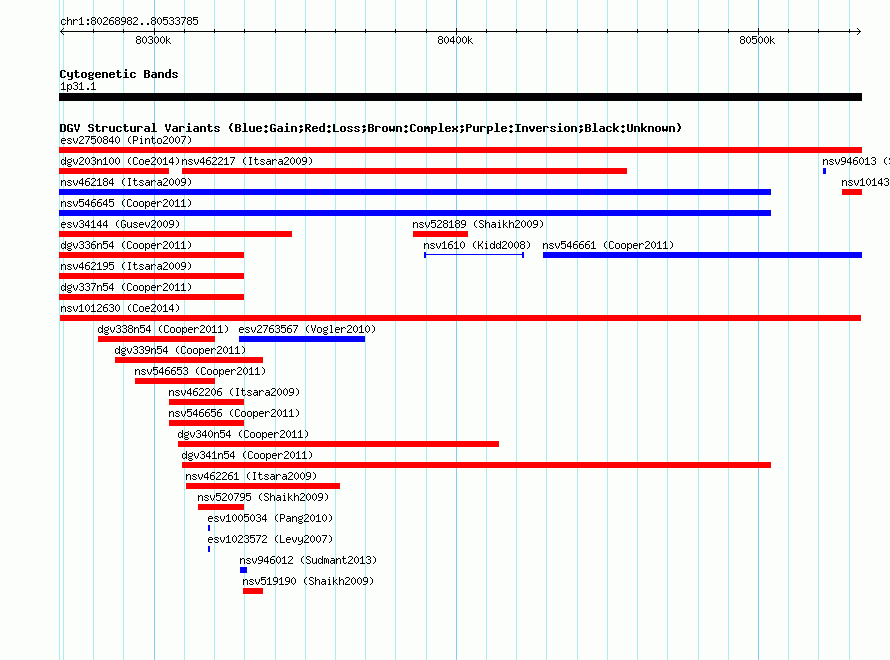Select the nsv946012 (Sudmant2013) label

[308, 560]
